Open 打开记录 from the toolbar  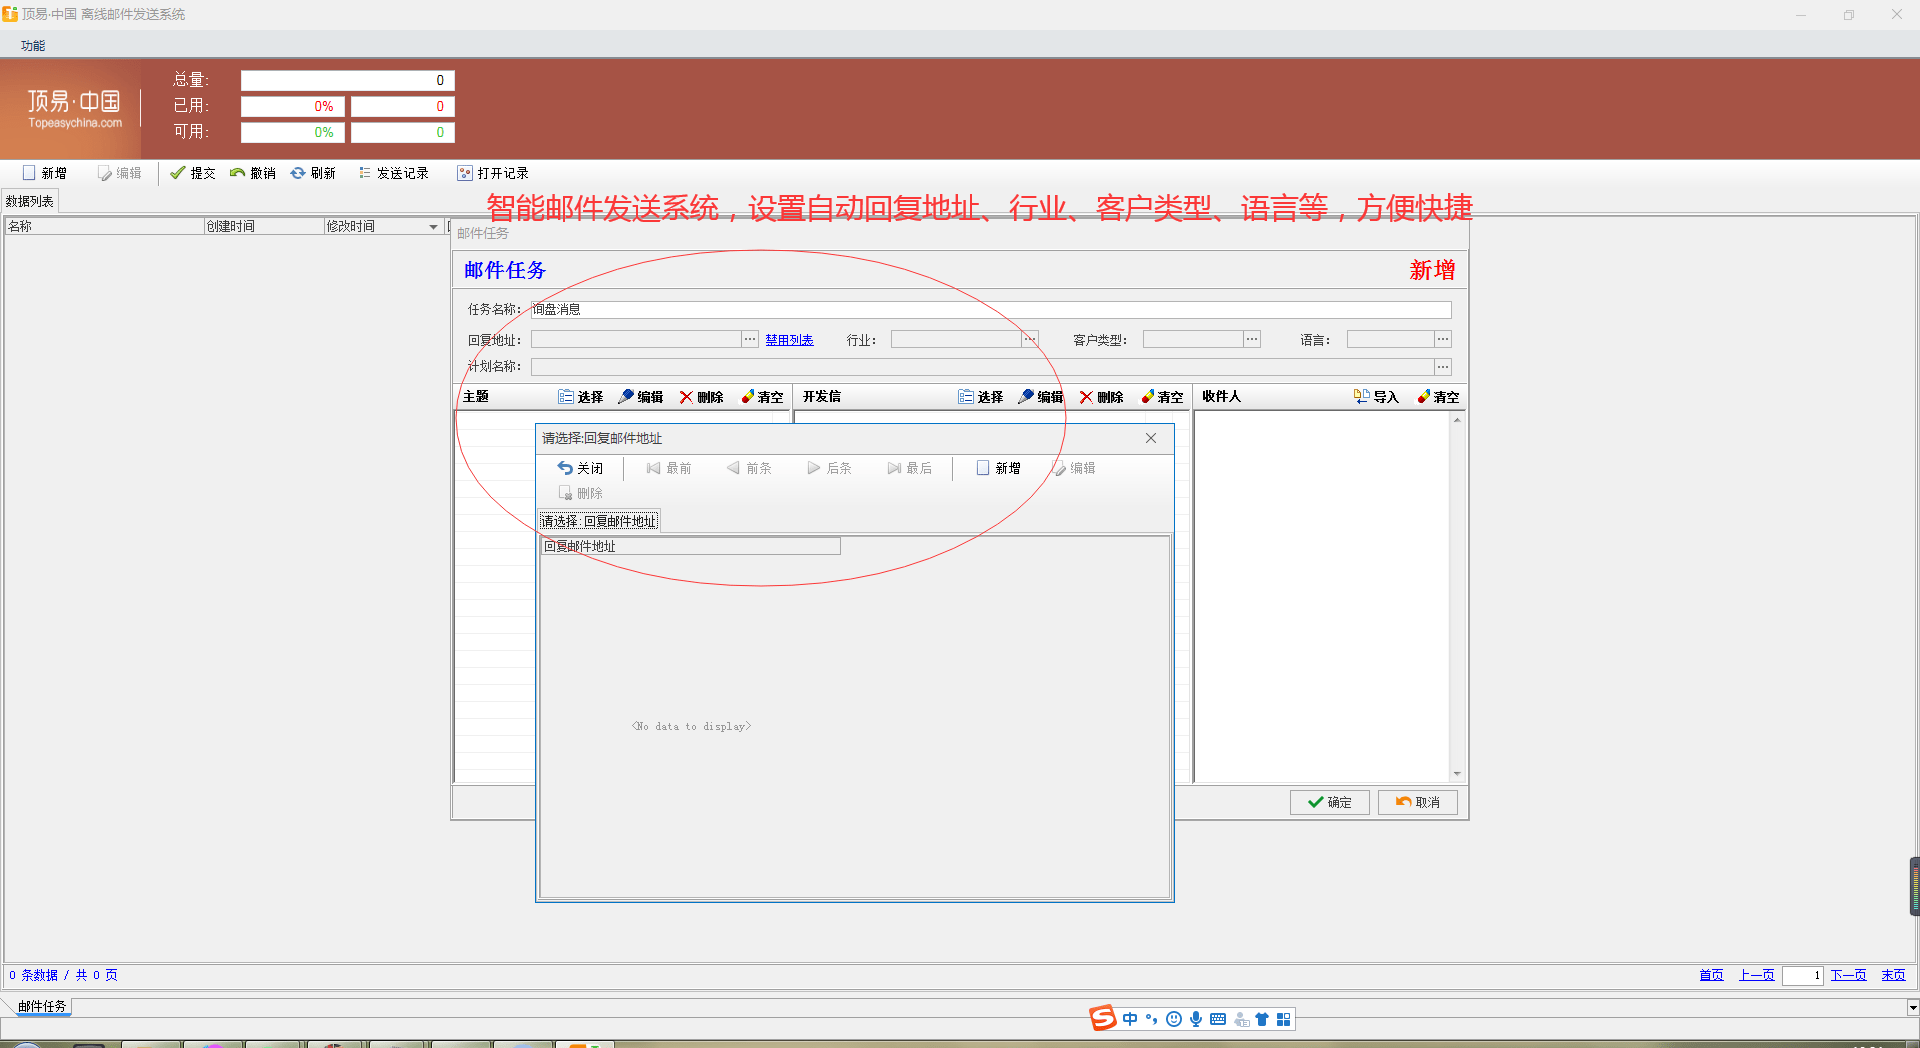(x=493, y=173)
